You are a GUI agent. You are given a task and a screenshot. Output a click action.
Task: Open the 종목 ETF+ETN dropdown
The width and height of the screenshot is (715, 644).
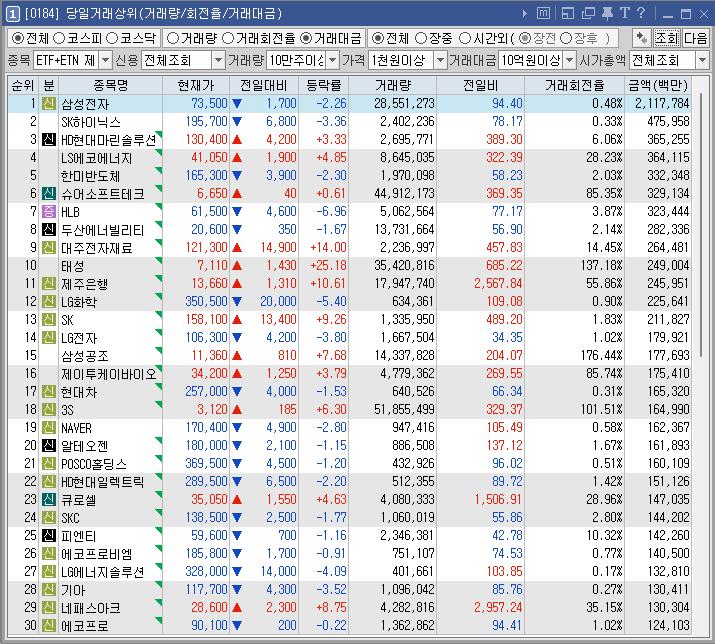coord(105,60)
